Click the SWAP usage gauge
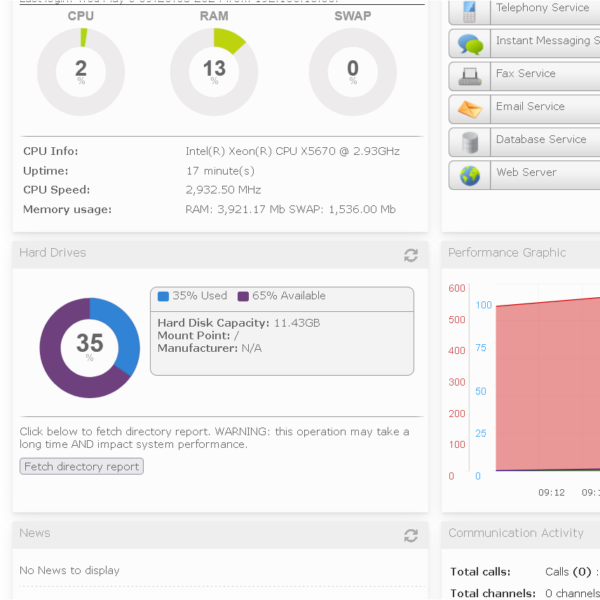Screen dimensions: 600x600 (x=352, y=71)
